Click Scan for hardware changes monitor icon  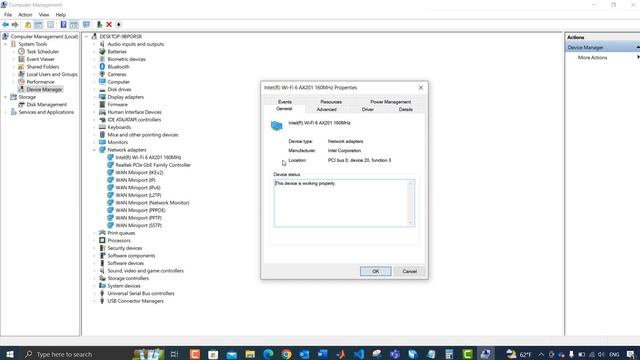86,25
